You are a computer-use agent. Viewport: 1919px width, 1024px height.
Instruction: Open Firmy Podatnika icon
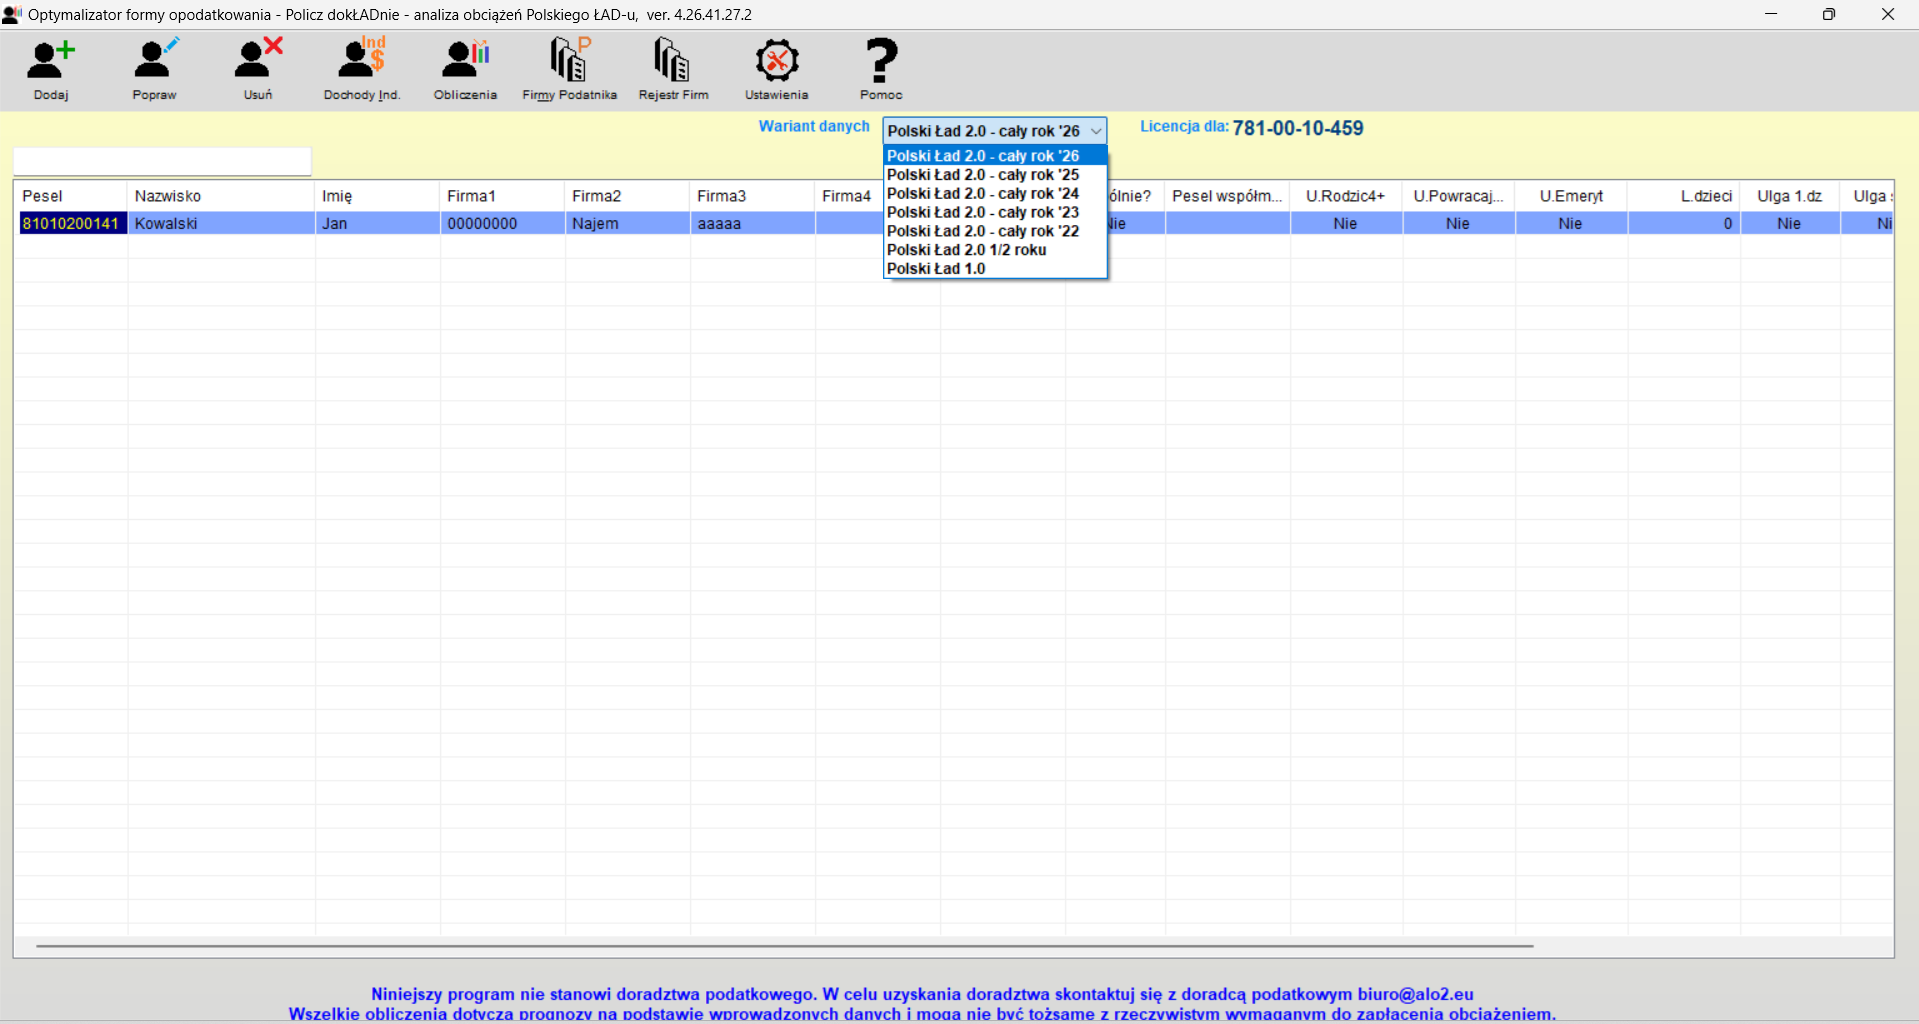pos(569,62)
